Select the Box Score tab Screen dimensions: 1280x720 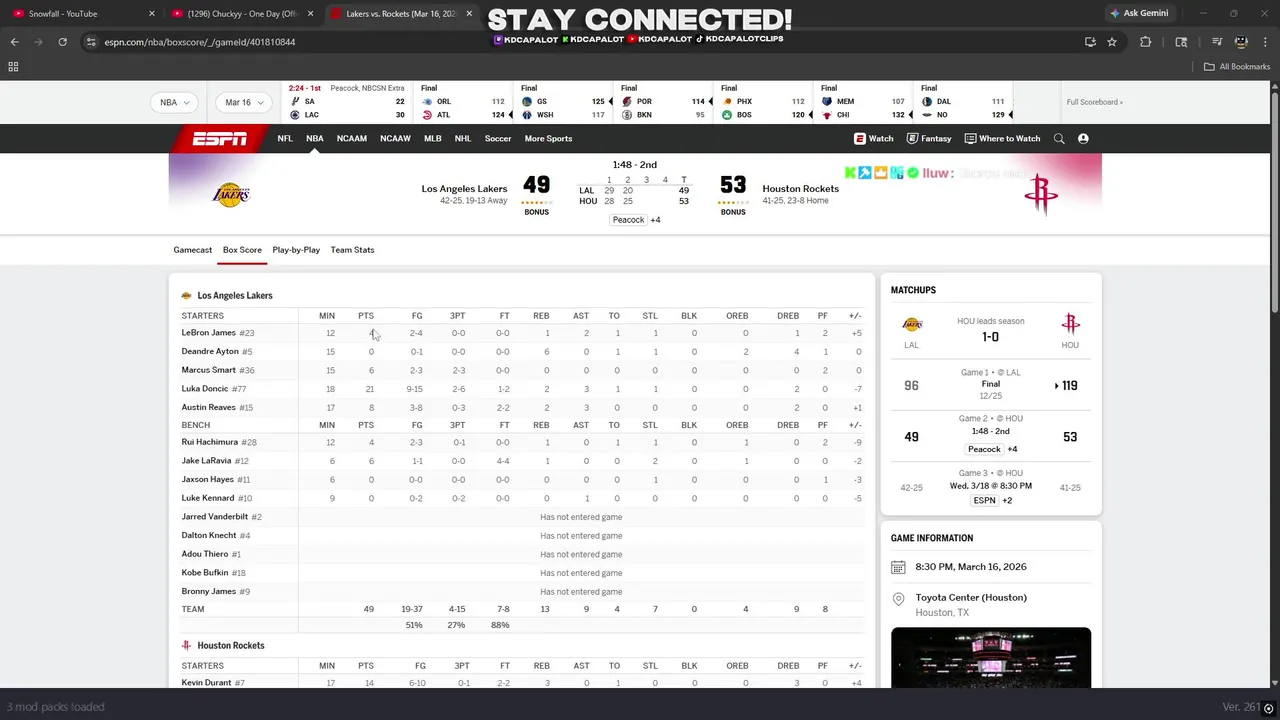242,250
